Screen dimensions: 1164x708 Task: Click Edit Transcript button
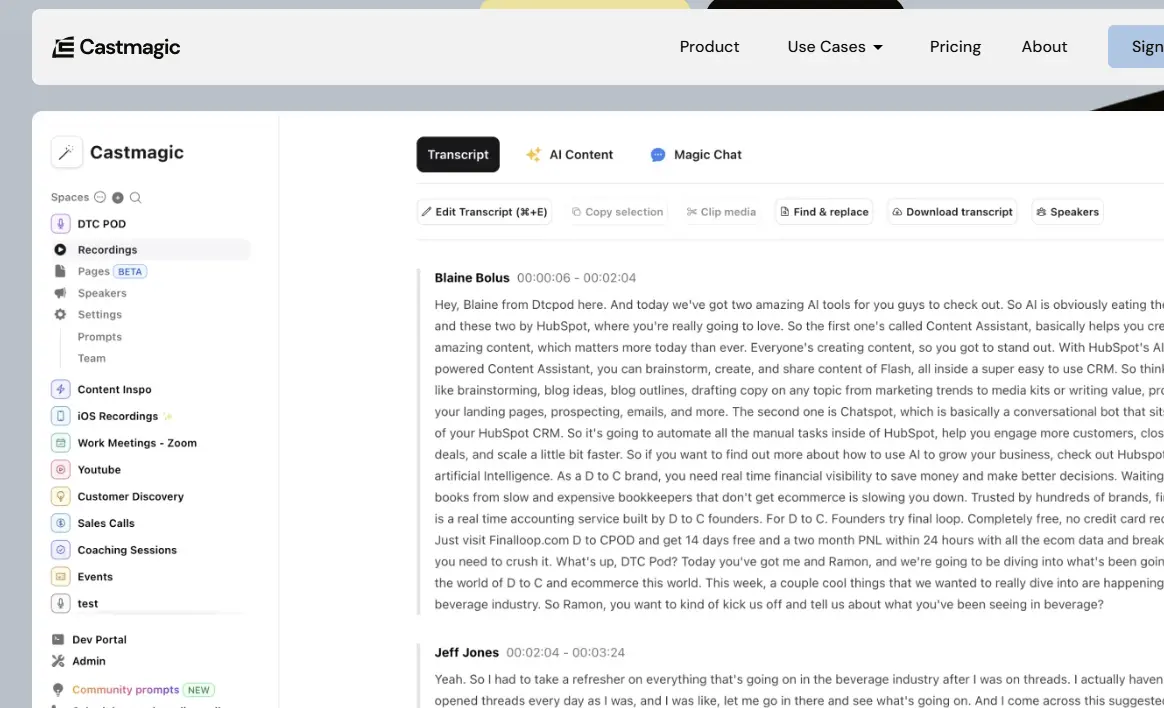(x=484, y=212)
